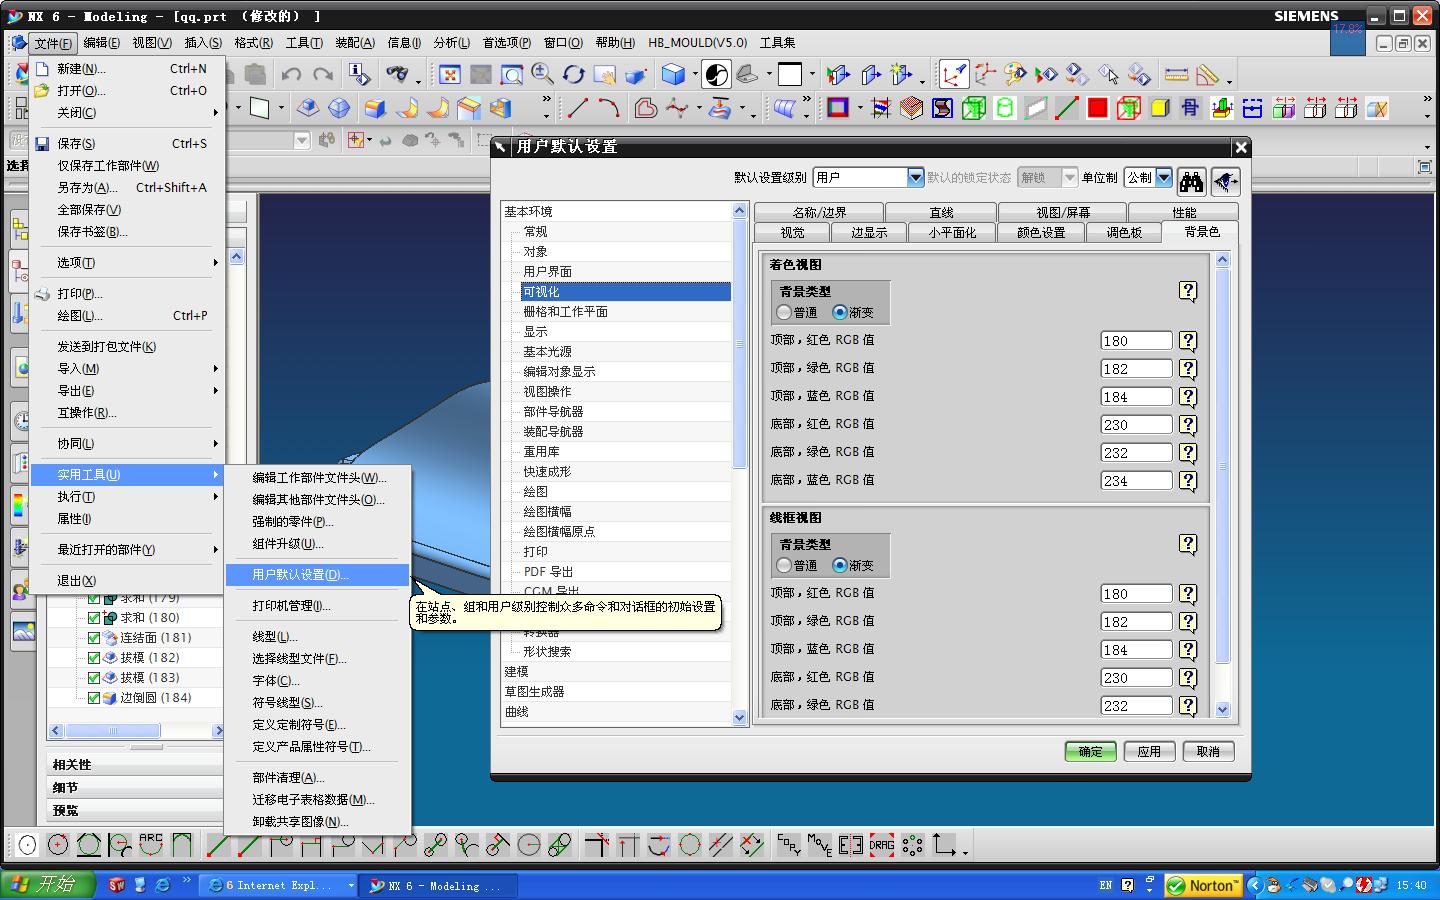Image resolution: width=1440 pixels, height=900 pixels.
Task: Activate the Rotate view tool
Action: [x=573, y=74]
